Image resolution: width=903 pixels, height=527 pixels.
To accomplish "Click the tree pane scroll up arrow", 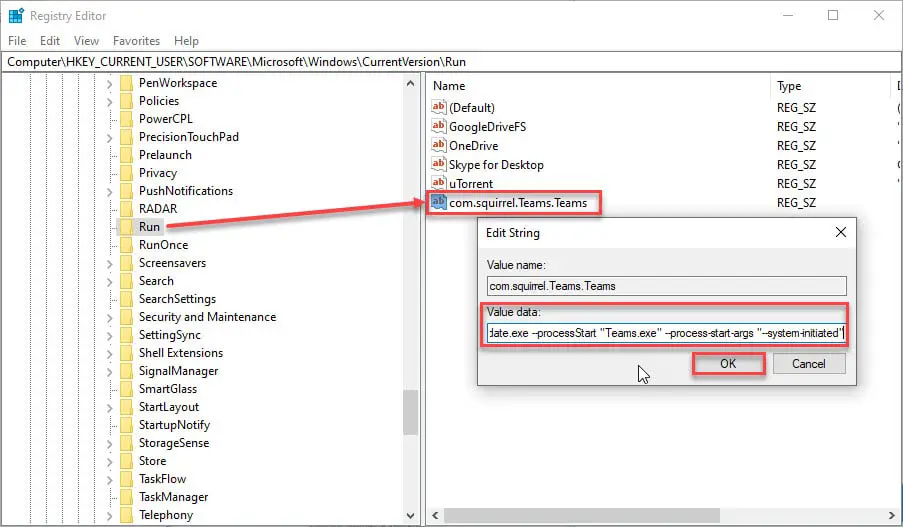I will (x=410, y=84).
